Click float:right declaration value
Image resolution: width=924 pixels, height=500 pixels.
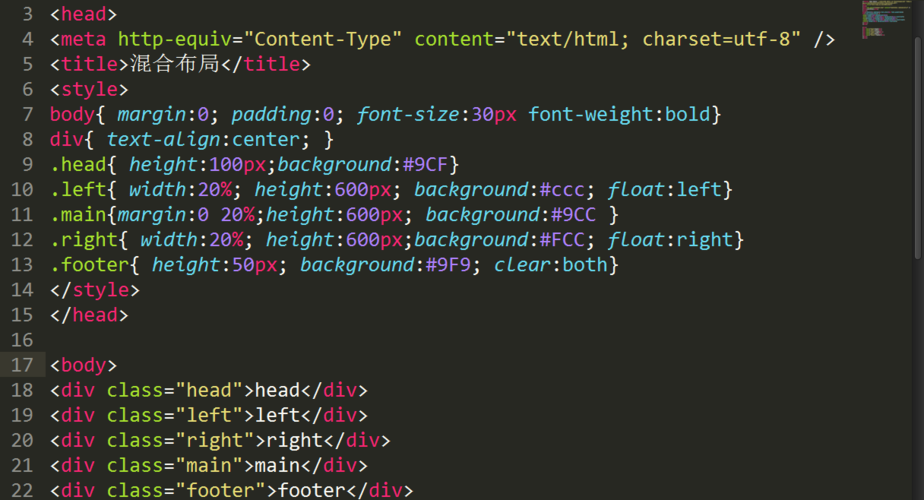tap(705, 239)
